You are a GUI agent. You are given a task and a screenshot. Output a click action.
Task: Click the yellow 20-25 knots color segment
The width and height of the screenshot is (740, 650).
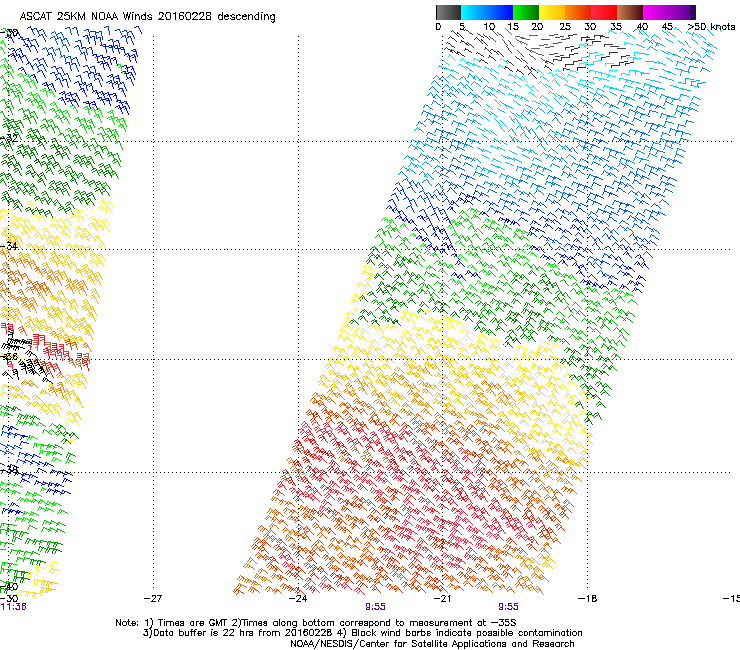click(552, 12)
